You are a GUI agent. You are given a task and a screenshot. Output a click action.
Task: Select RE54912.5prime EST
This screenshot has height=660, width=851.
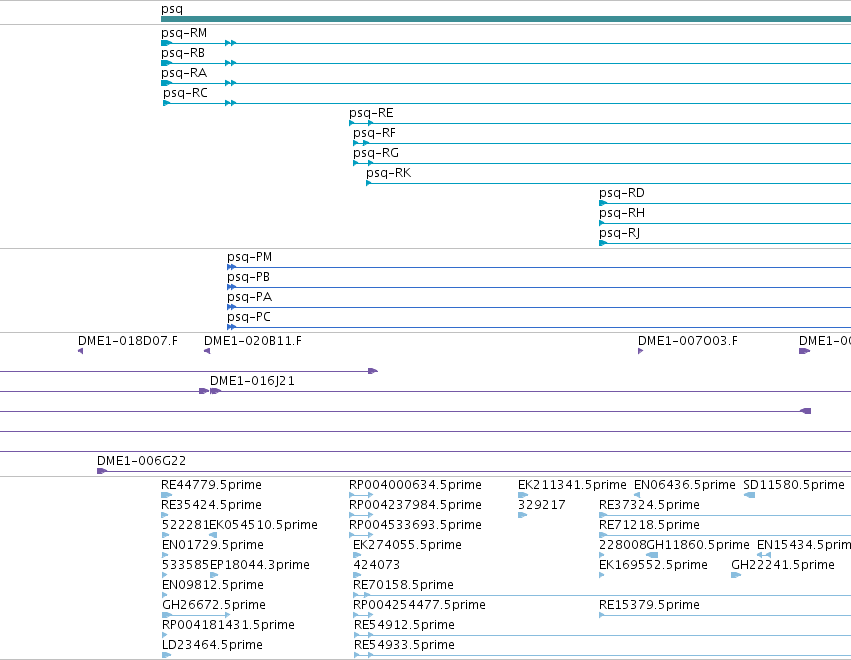(602, 635)
